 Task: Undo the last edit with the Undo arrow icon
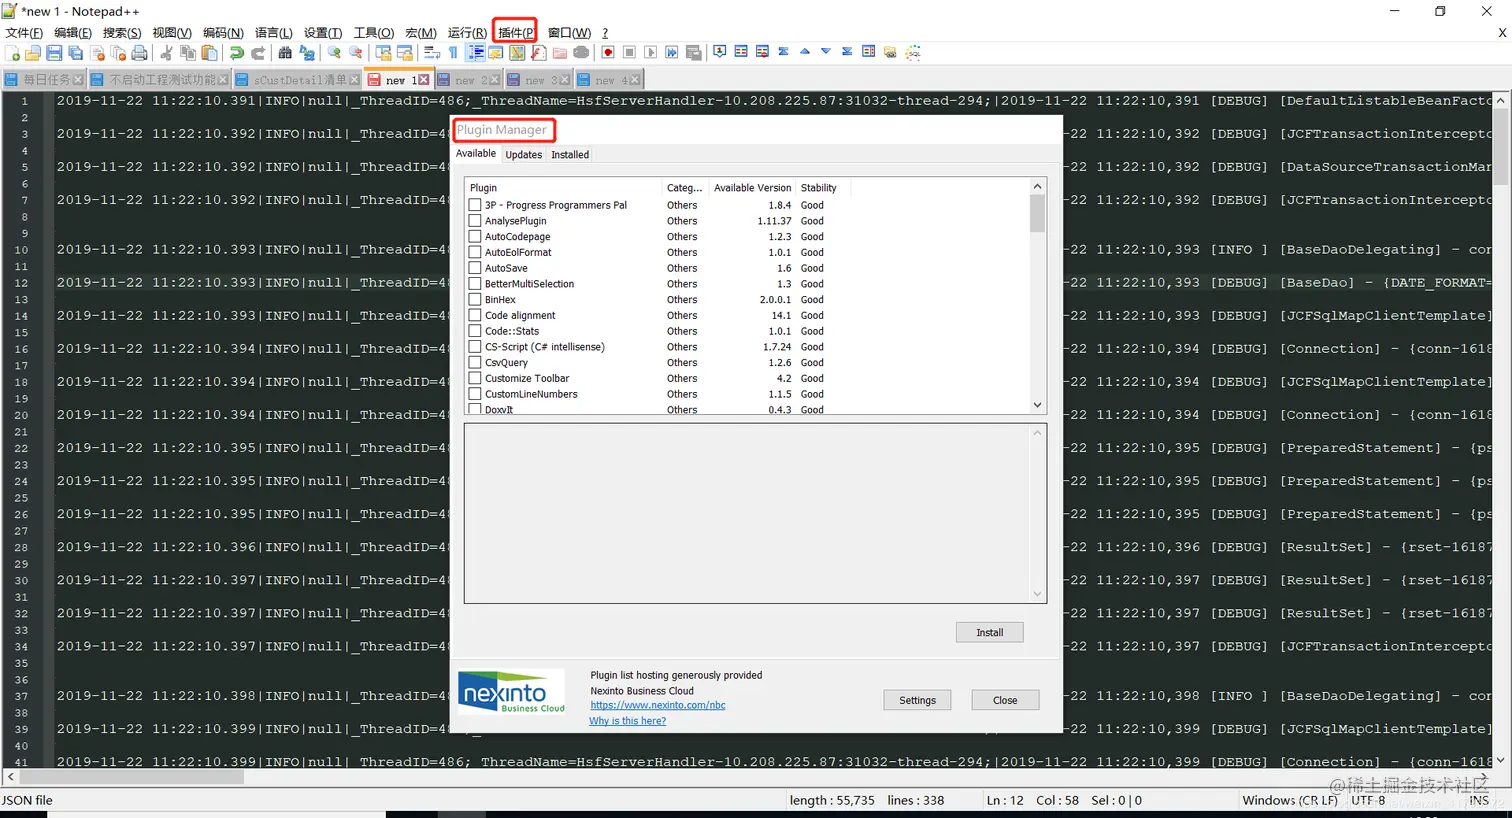tap(236, 52)
